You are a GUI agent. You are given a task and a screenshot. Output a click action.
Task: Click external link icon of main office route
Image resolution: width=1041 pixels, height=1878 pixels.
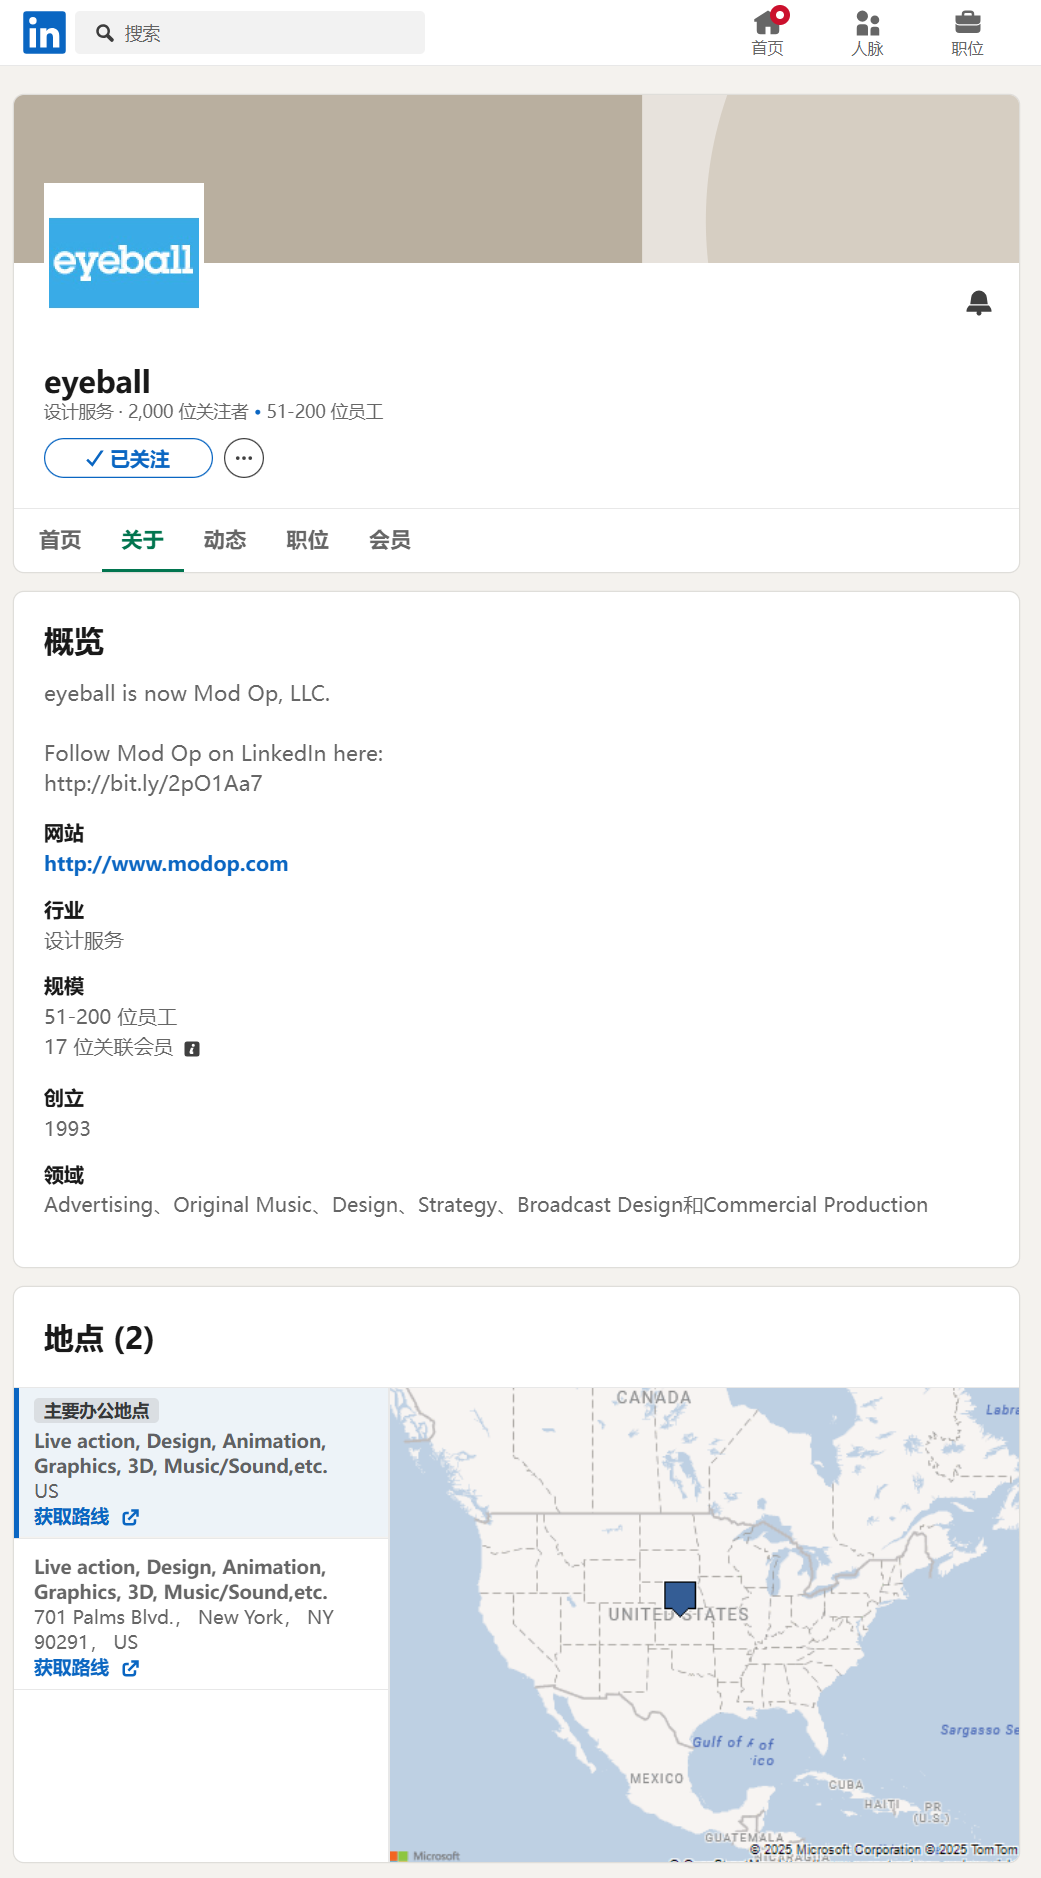point(130,1518)
